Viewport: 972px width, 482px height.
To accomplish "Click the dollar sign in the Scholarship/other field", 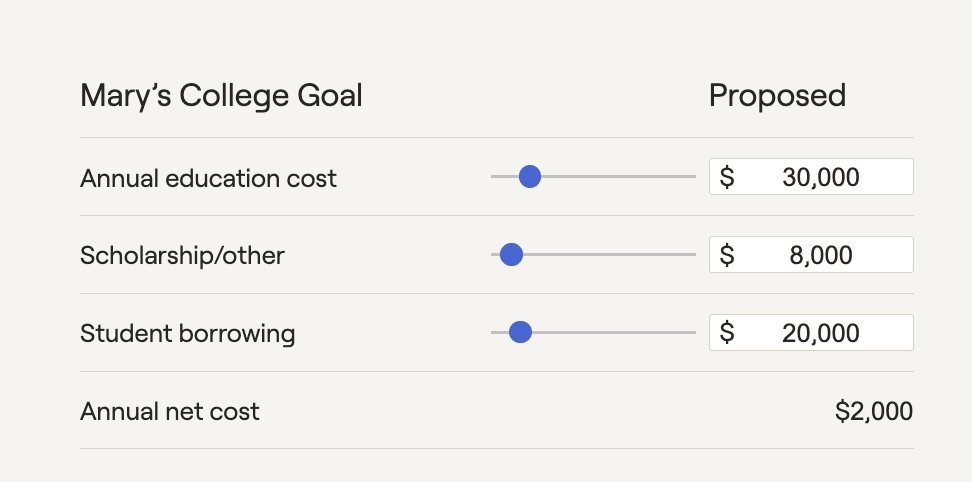I will (x=727, y=255).
